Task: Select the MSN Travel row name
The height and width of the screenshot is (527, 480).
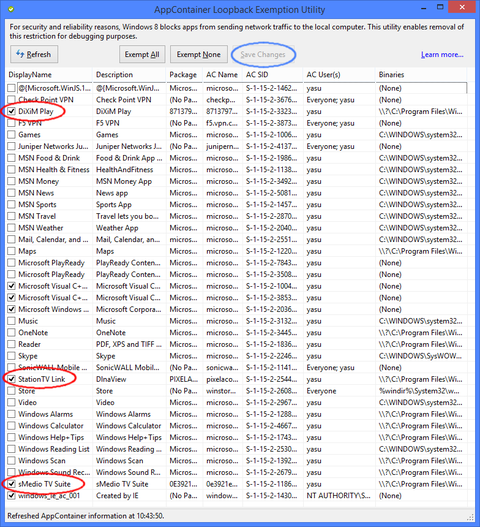Action: point(37,216)
